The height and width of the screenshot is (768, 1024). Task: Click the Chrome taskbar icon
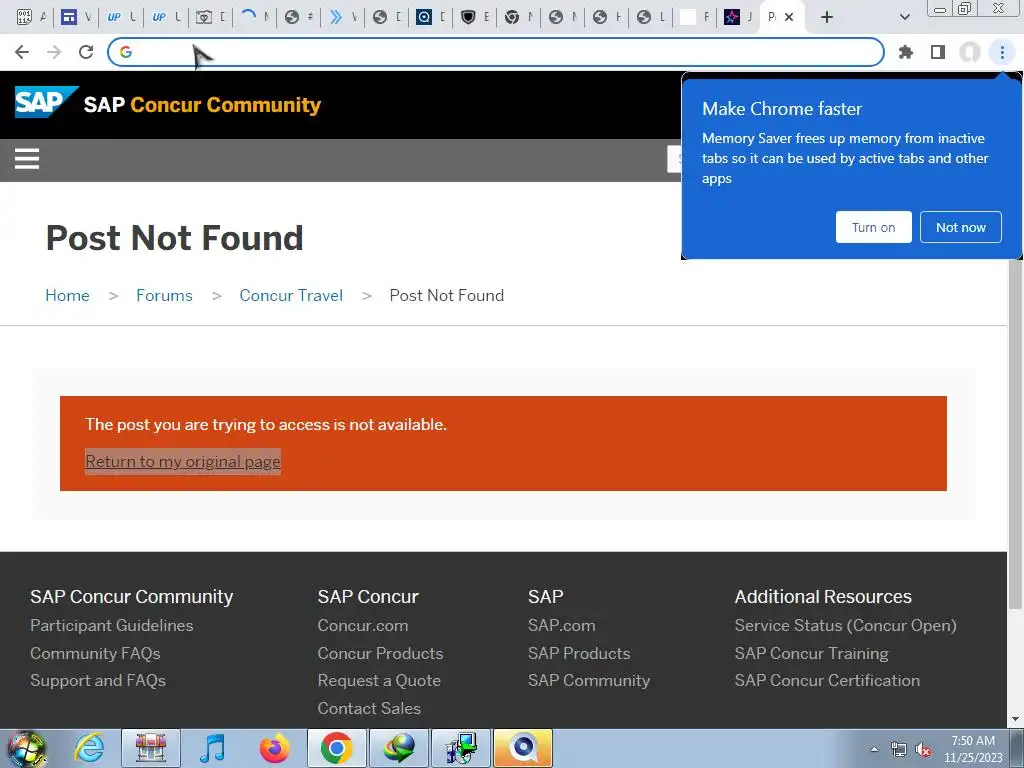(336, 748)
